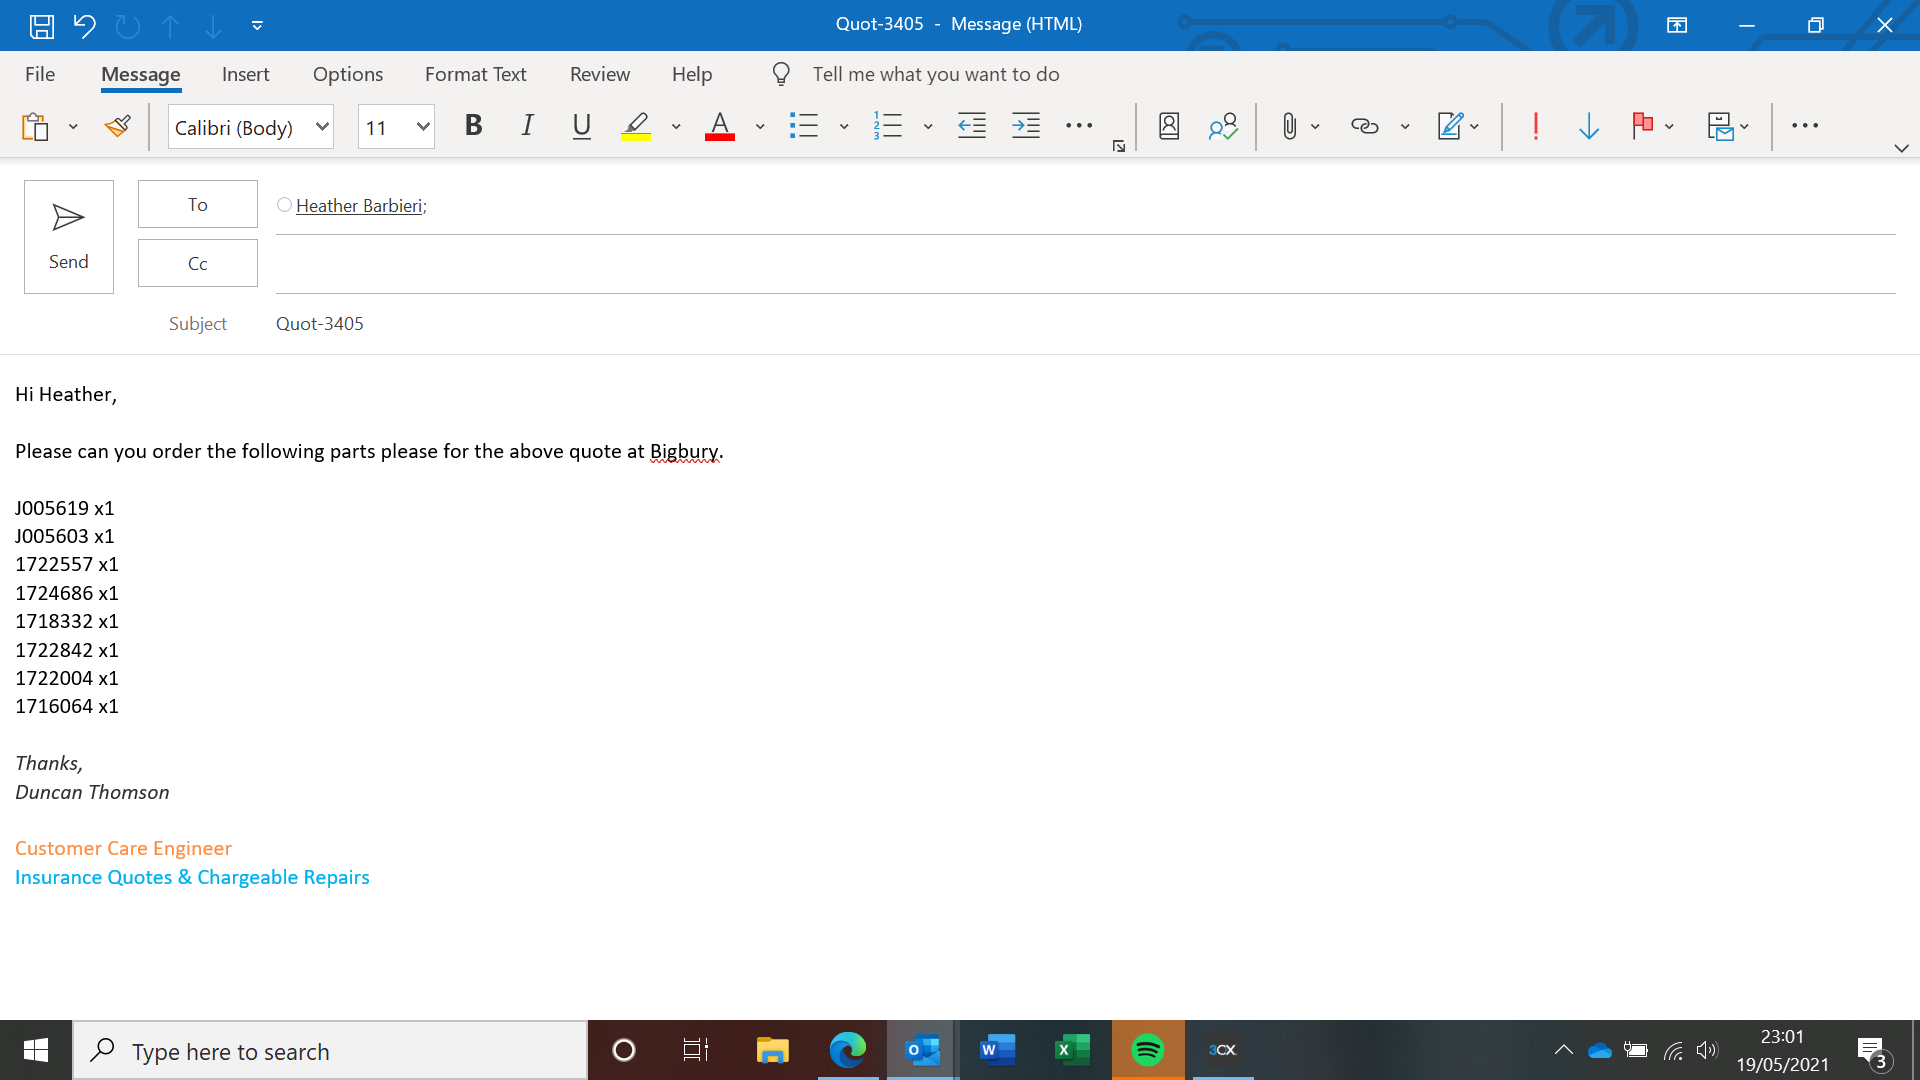
Task: Apply the red font color swatch
Action: (x=720, y=126)
